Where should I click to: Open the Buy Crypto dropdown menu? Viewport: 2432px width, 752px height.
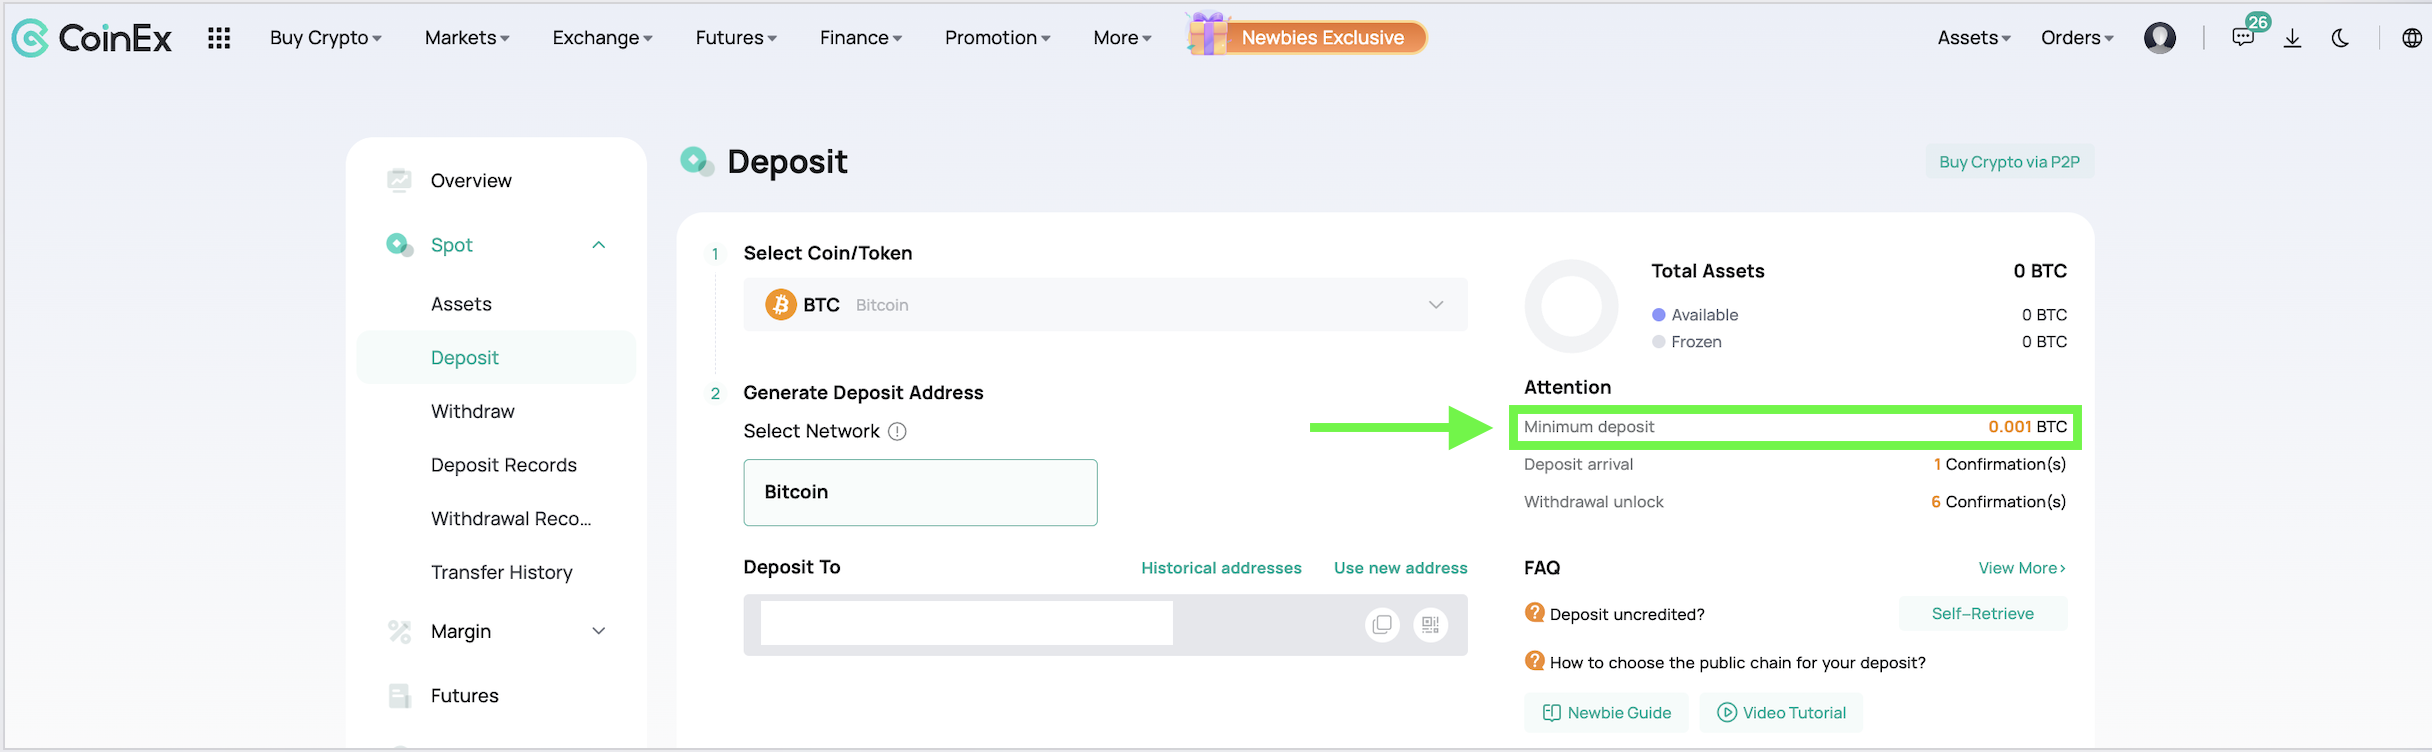coord(326,38)
